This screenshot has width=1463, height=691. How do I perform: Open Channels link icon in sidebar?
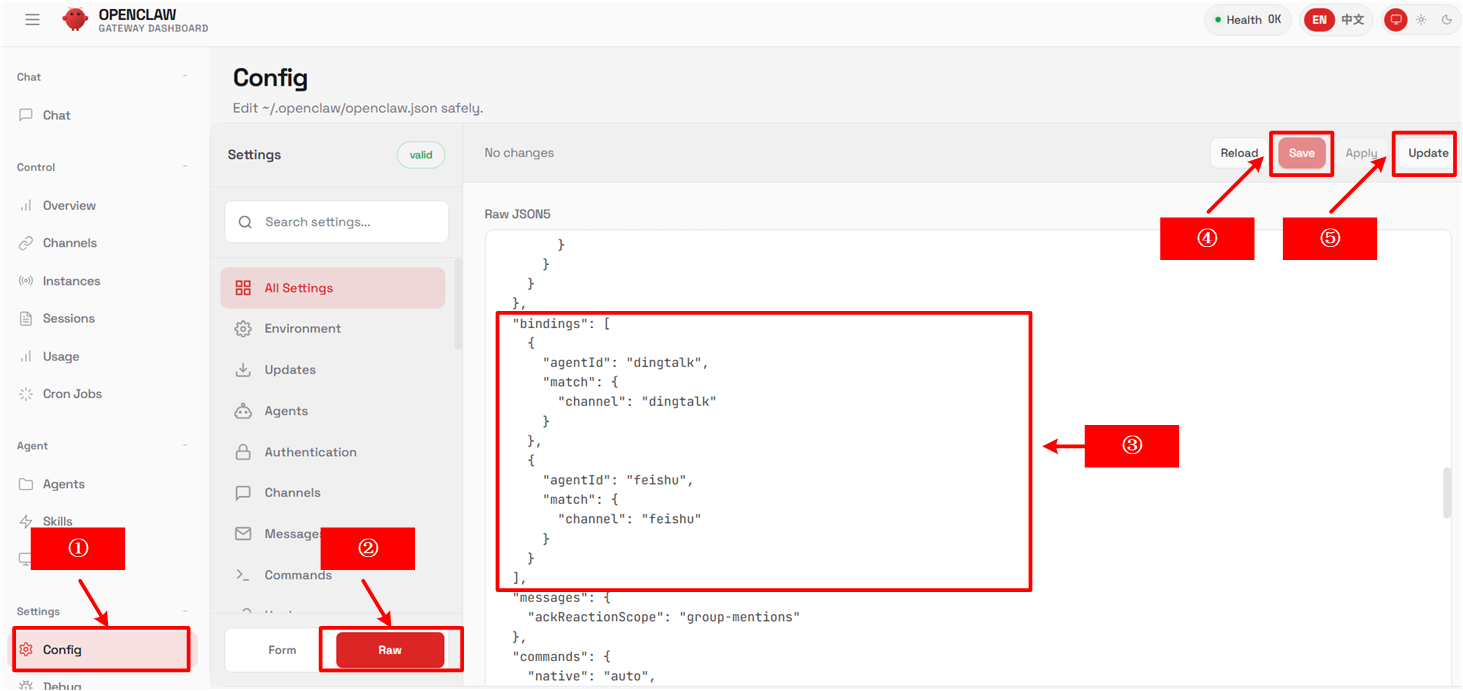26,243
